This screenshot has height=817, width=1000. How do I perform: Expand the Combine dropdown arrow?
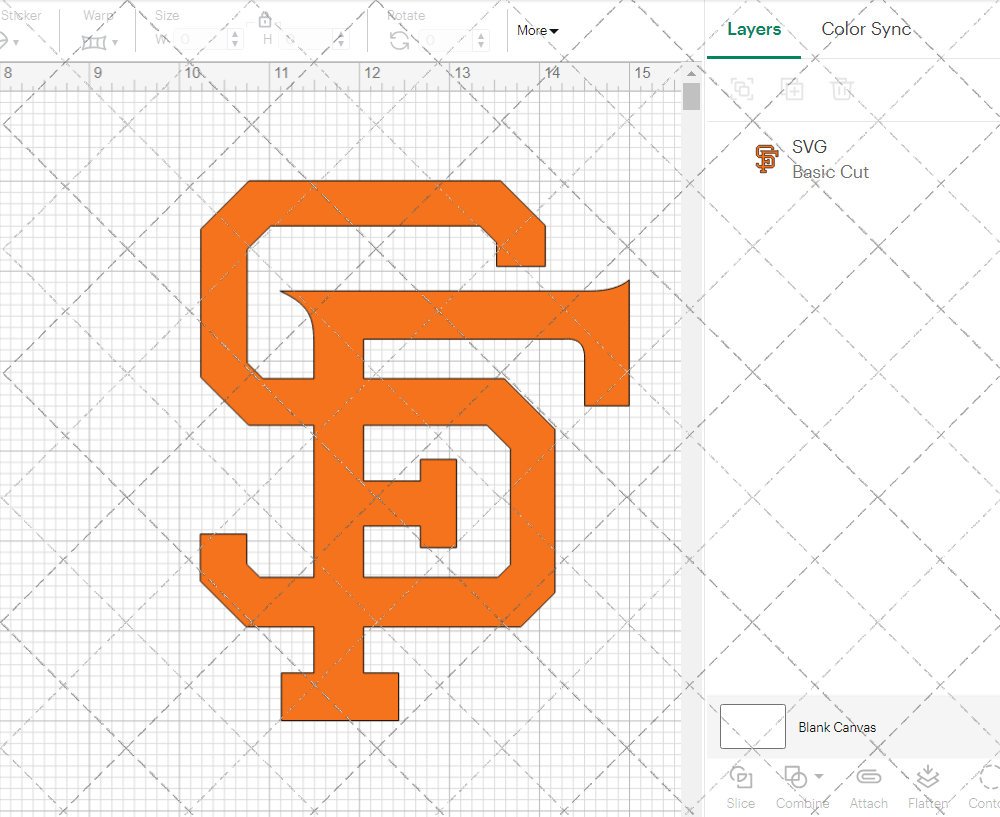click(819, 776)
